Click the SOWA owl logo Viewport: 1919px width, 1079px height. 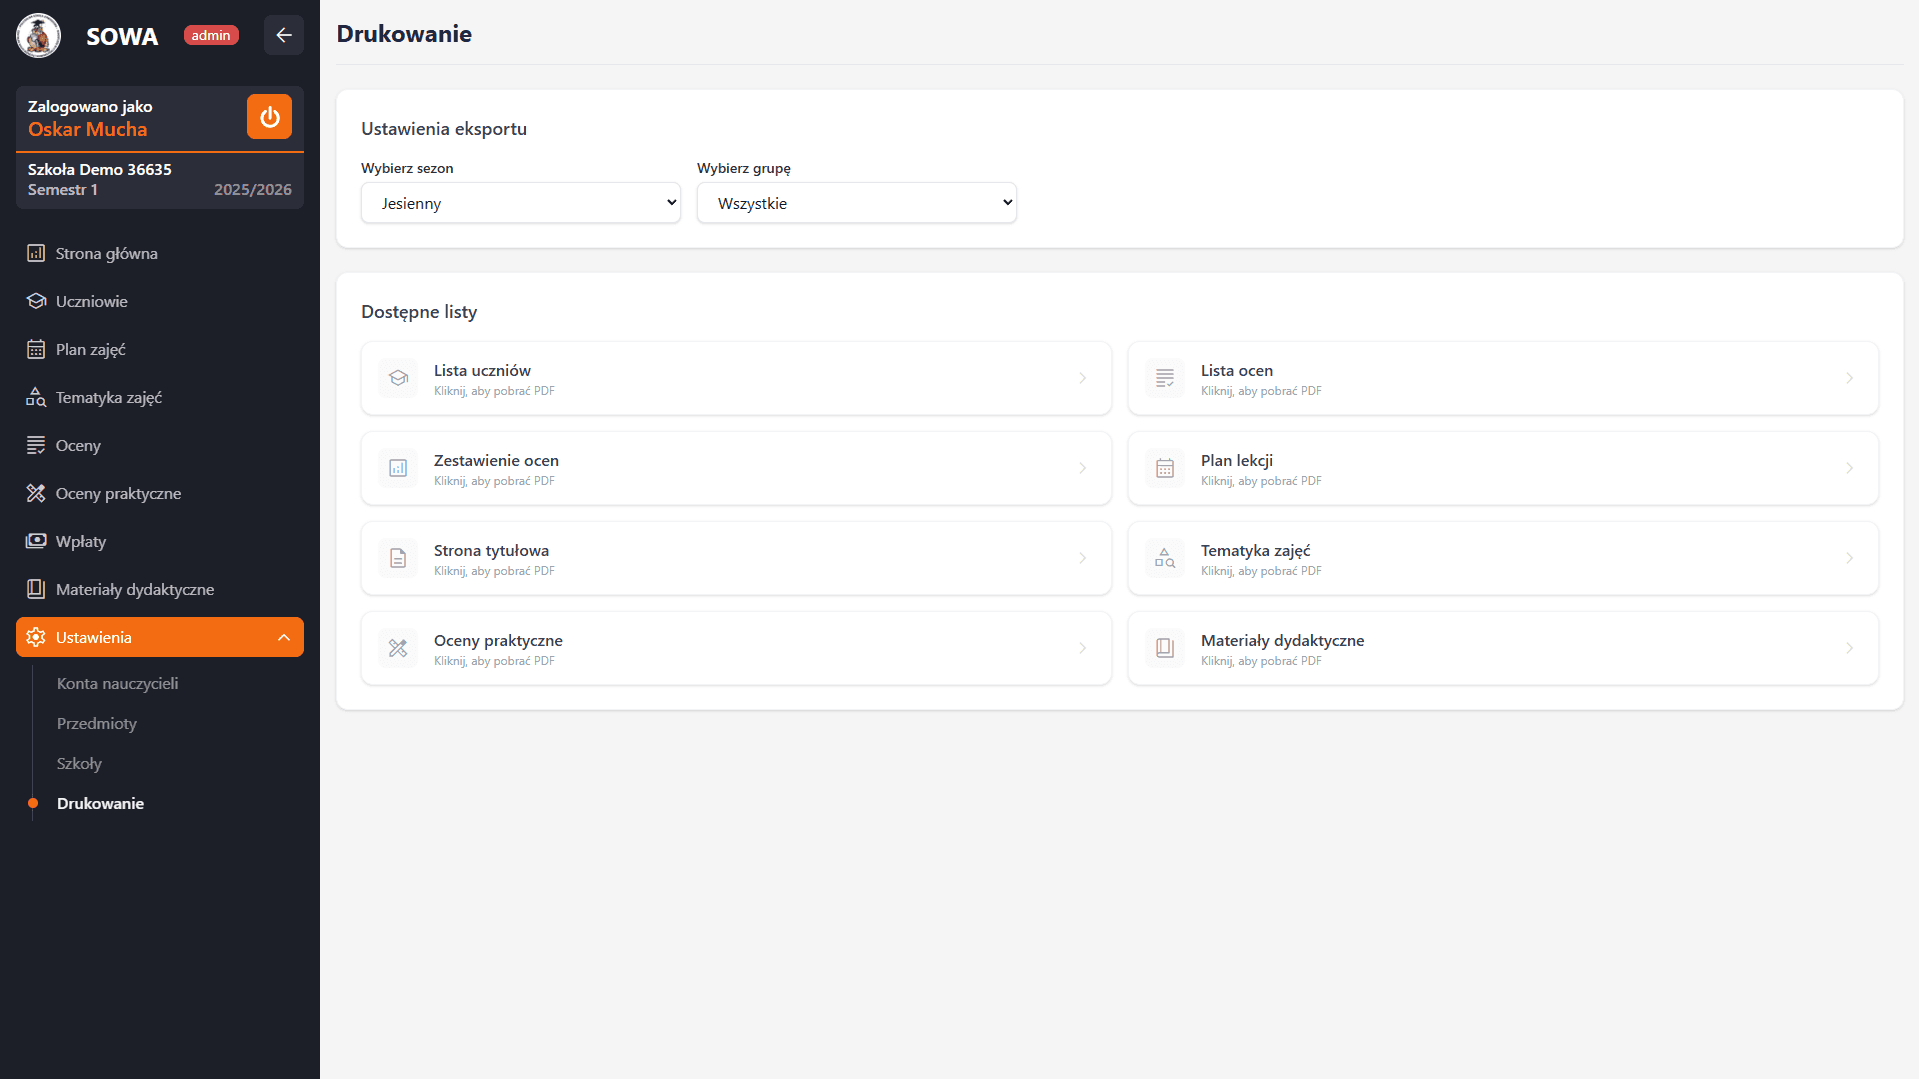click(38, 36)
